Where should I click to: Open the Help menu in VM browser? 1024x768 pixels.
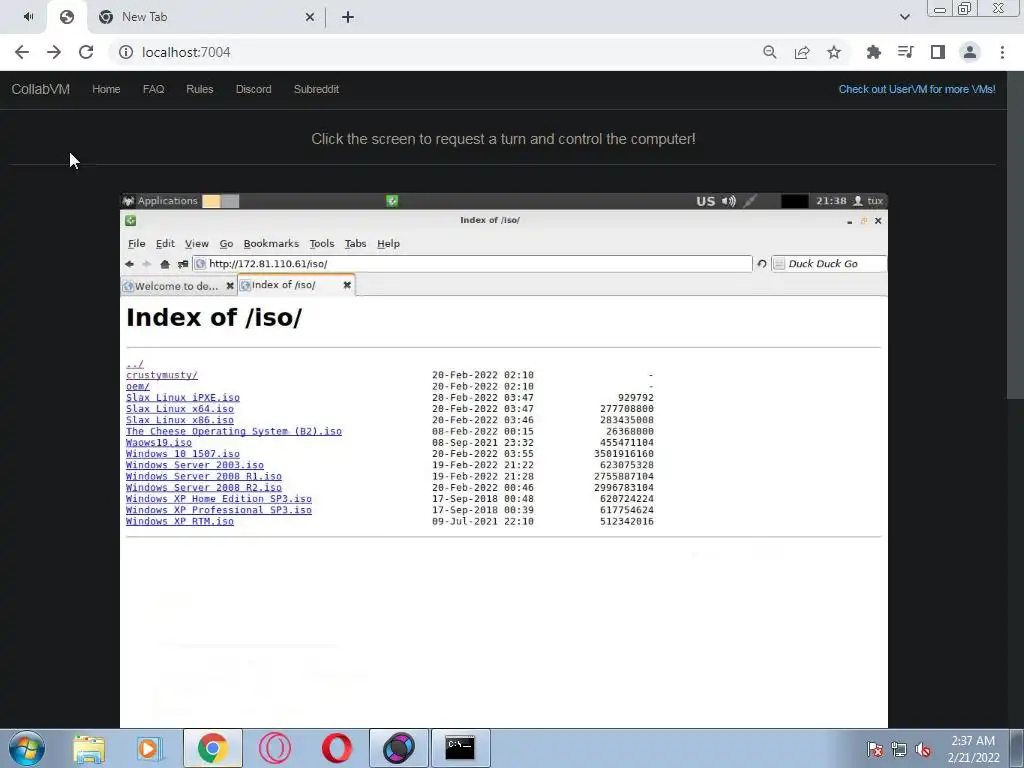tap(388, 244)
